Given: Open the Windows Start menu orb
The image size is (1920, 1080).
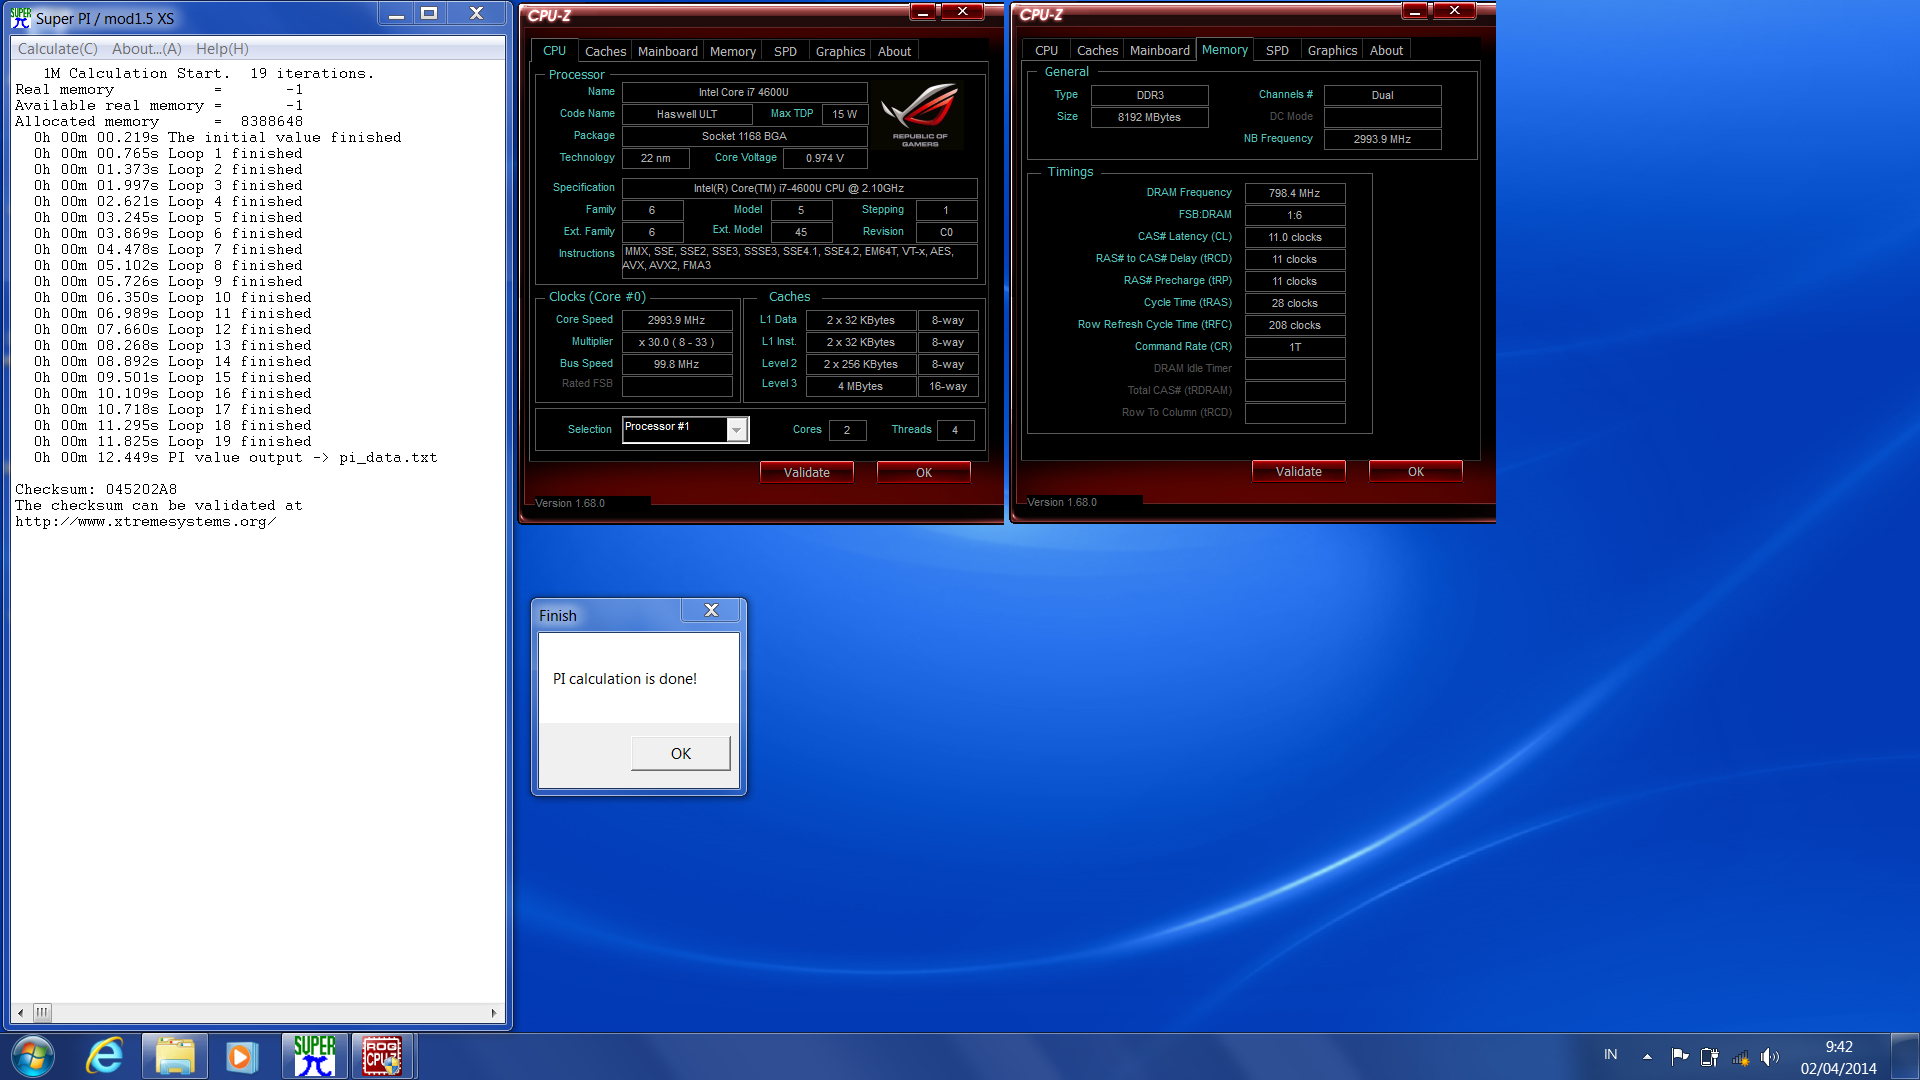Looking at the screenshot, I should coord(34,1057).
